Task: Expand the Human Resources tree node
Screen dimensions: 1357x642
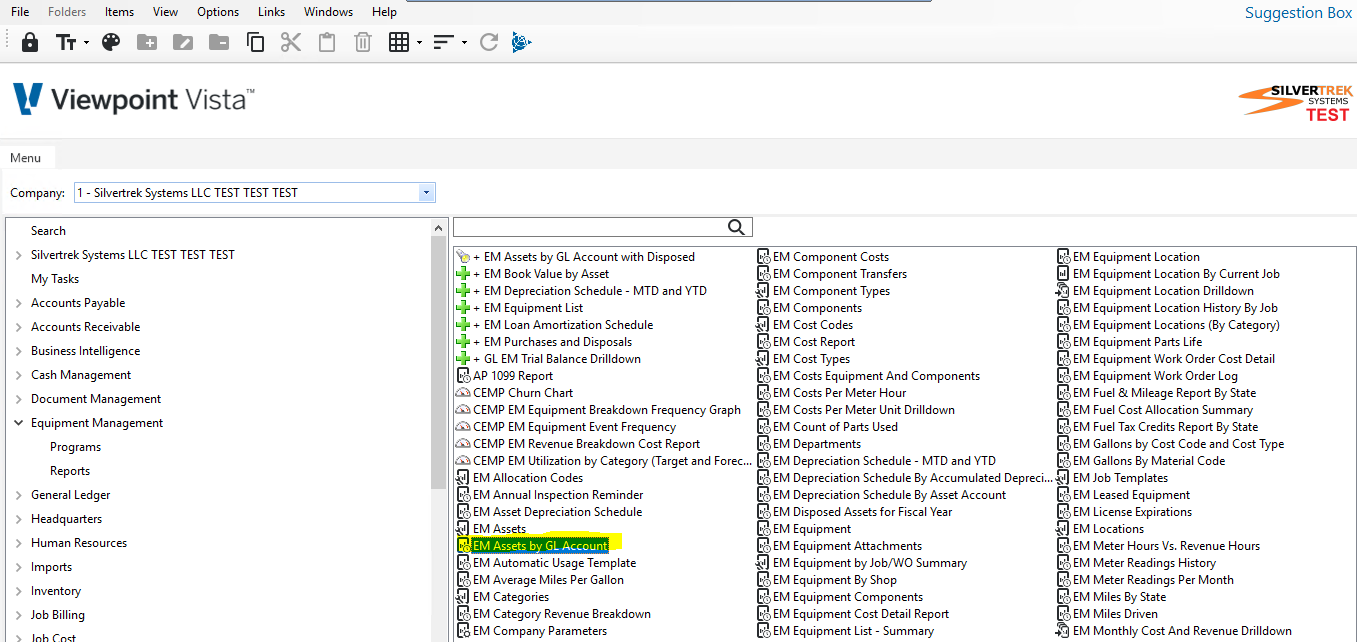Action: coord(19,543)
